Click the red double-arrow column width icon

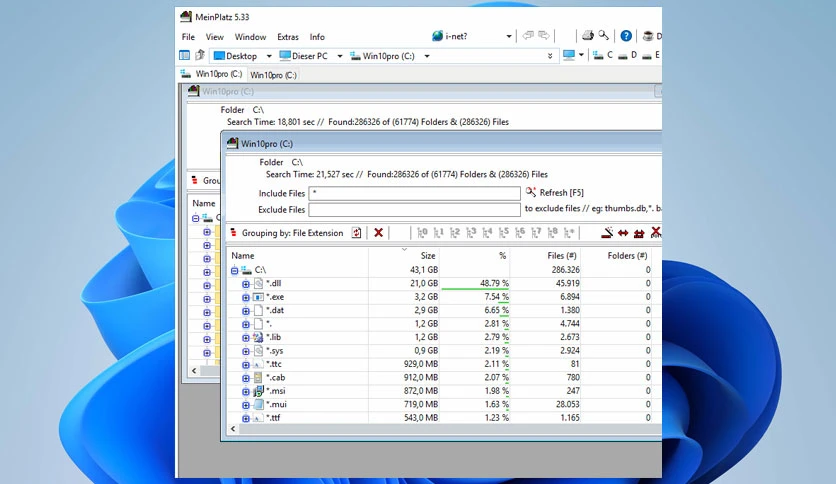[x=623, y=233]
